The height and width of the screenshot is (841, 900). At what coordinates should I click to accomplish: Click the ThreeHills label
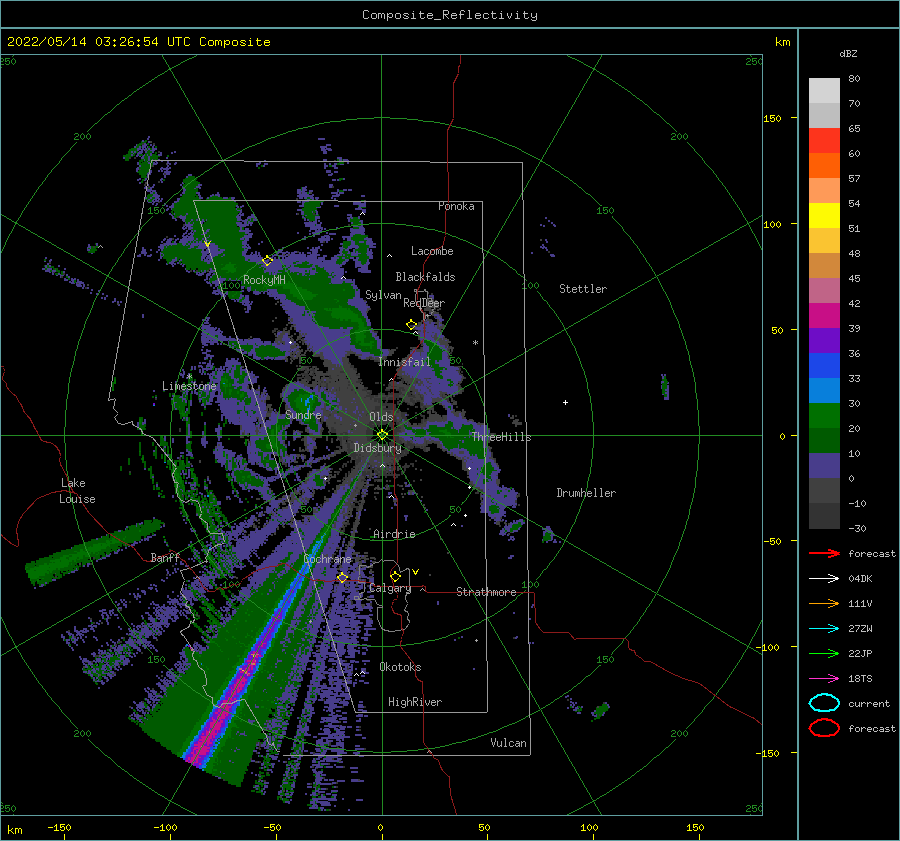pos(501,437)
